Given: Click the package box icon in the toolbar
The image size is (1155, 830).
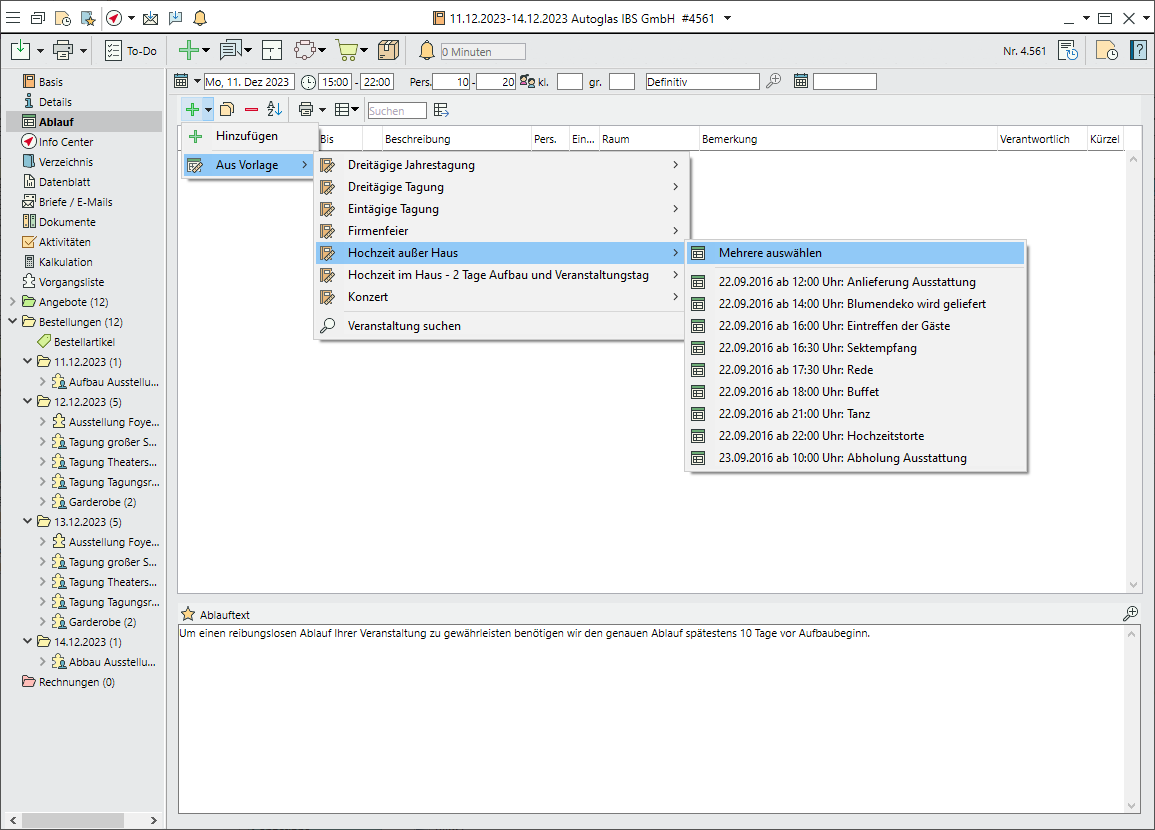Looking at the screenshot, I should click(389, 50).
